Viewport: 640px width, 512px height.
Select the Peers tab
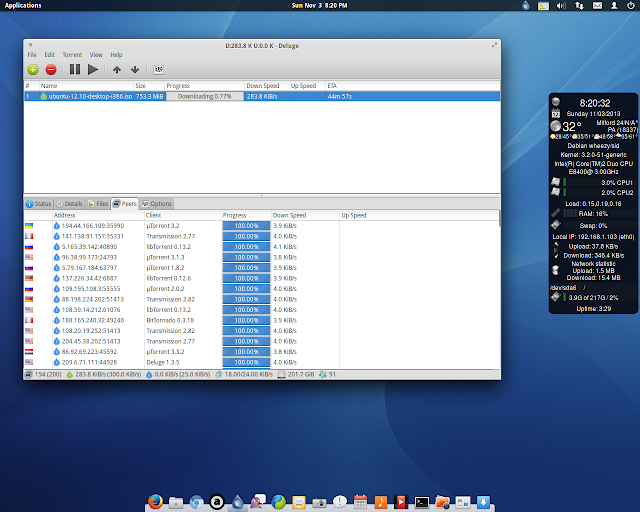tap(125, 203)
